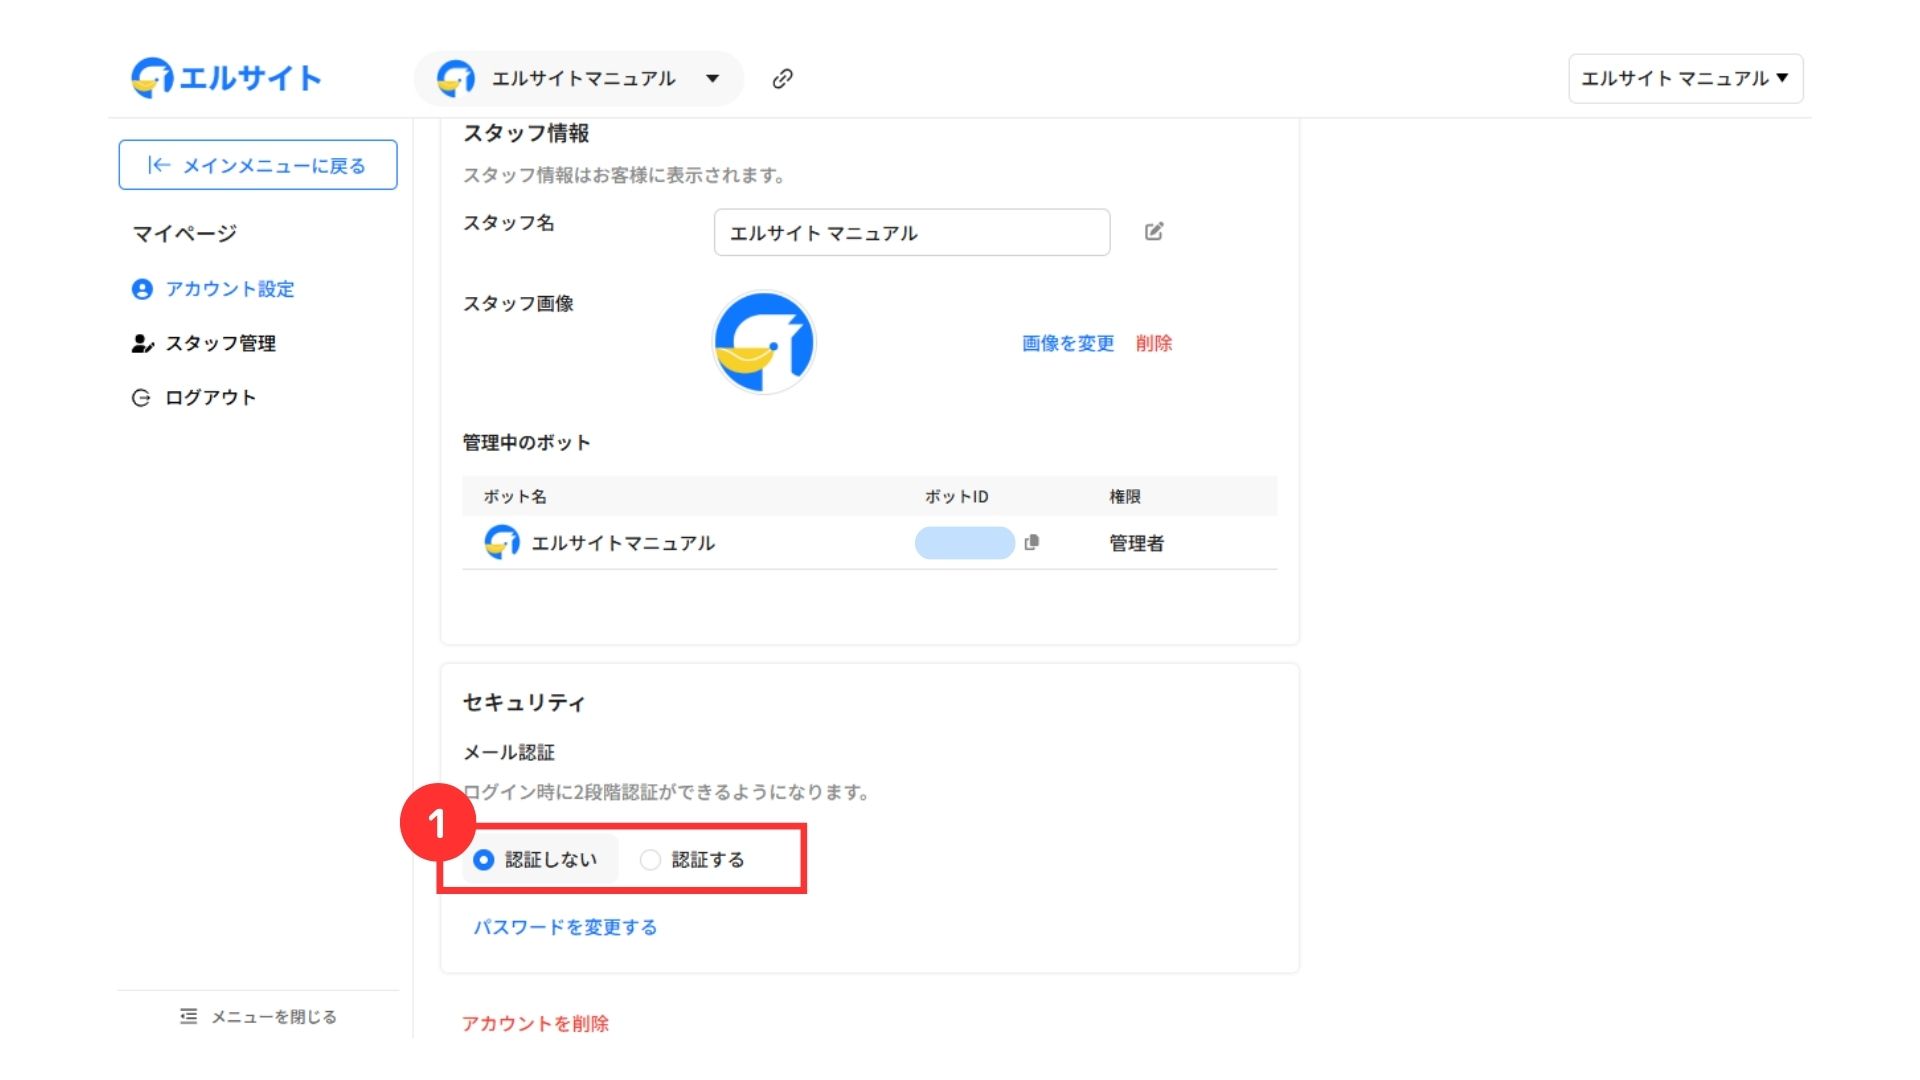Click the chain link icon beside bot selector
This screenshot has width=1920, height=1080.
[782, 79]
